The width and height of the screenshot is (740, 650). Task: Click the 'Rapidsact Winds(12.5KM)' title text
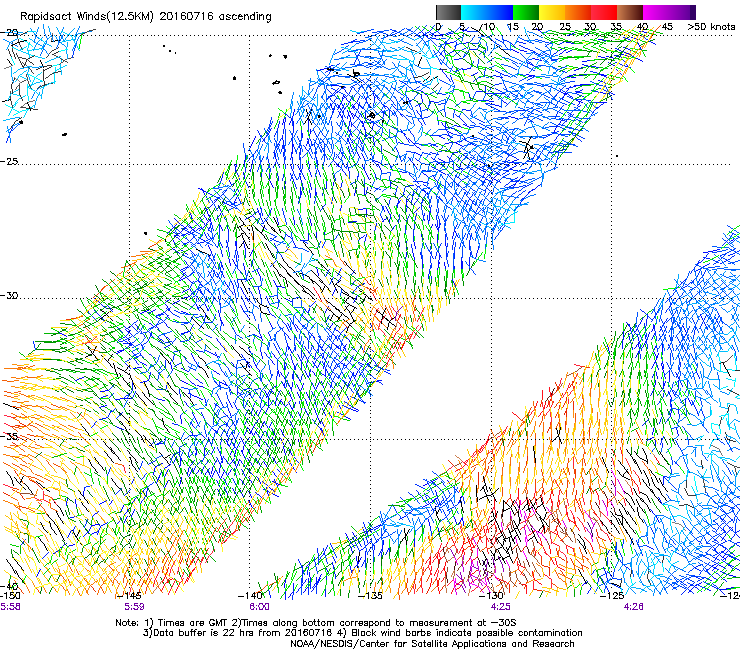click(87, 17)
